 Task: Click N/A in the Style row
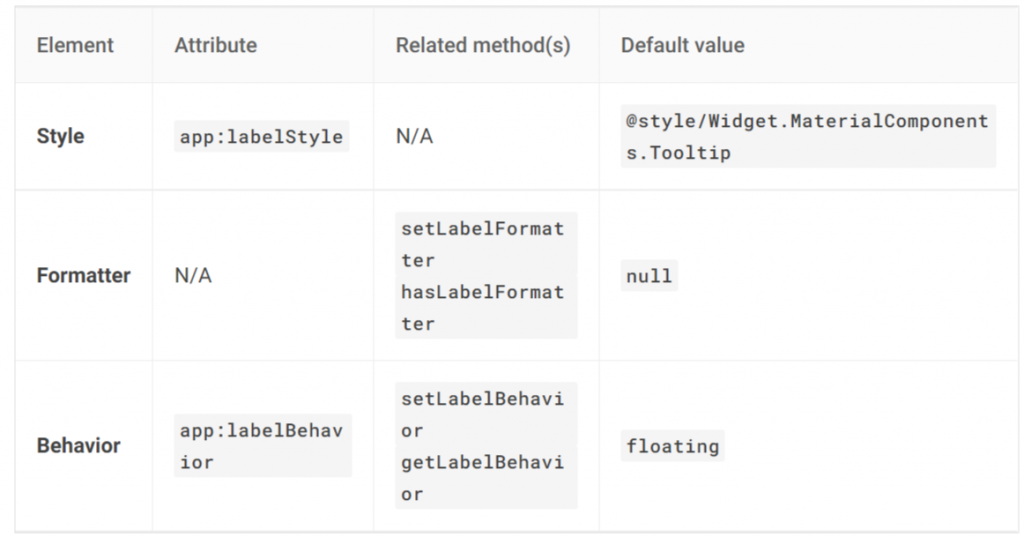tap(414, 136)
